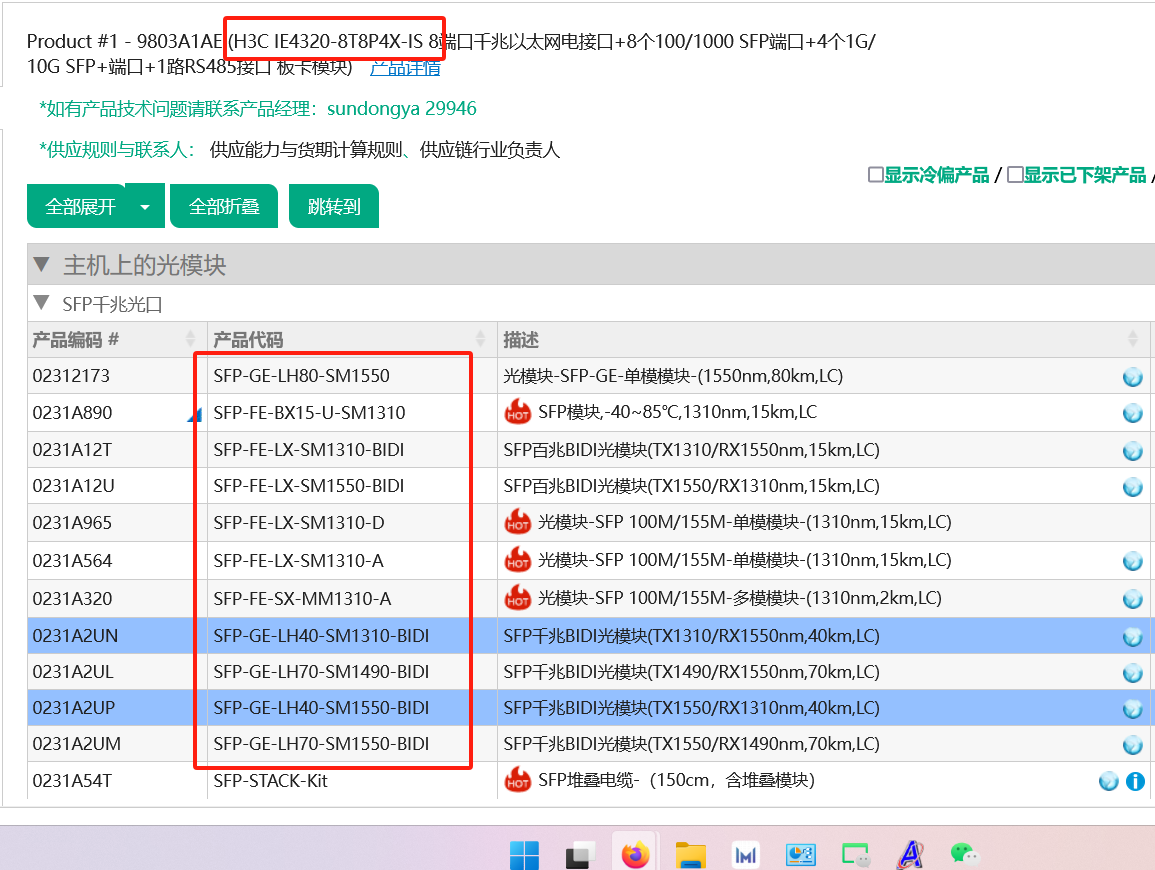Click HOT flame icon in SFP-FE-LX-SM1310-A row
This screenshot has height=870, width=1155.
point(518,560)
